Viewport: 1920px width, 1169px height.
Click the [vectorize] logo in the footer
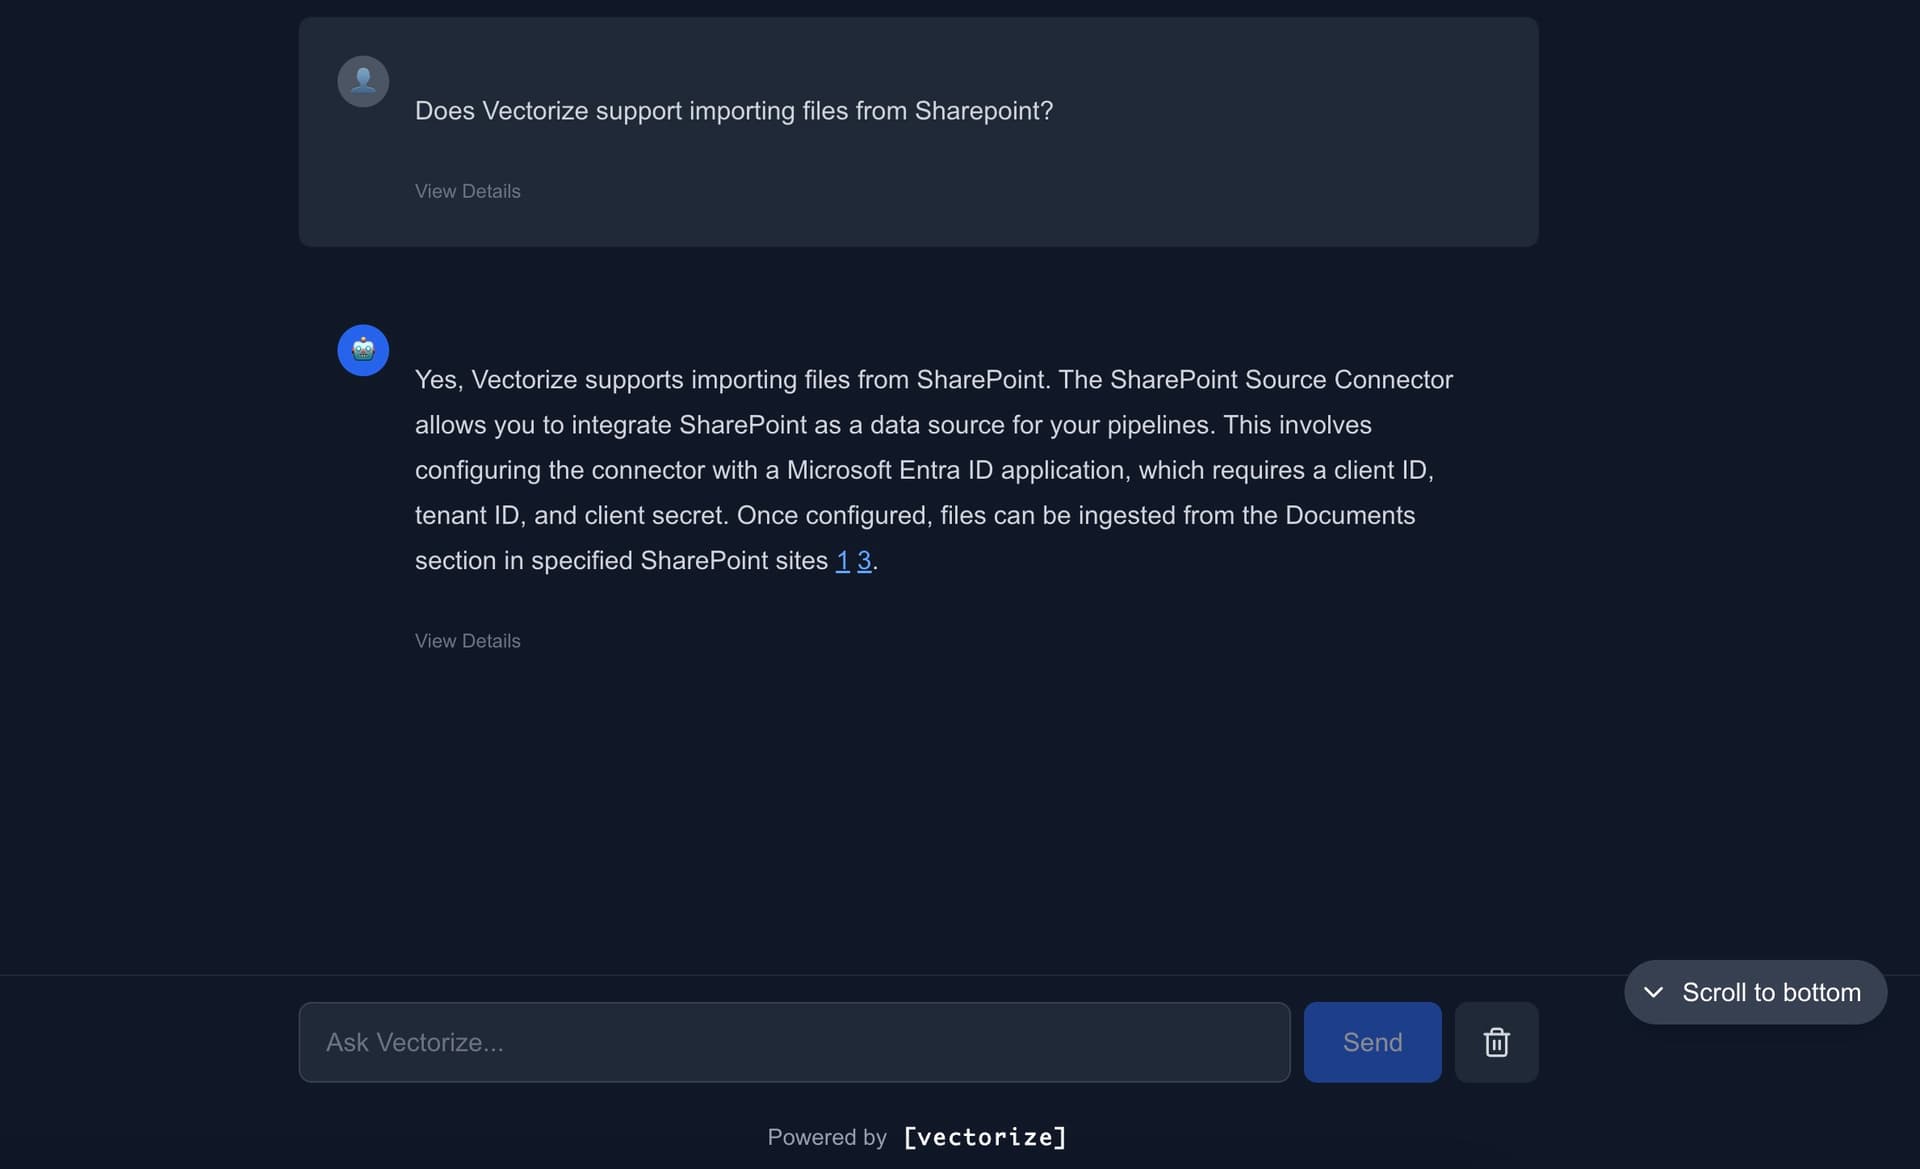(985, 1137)
